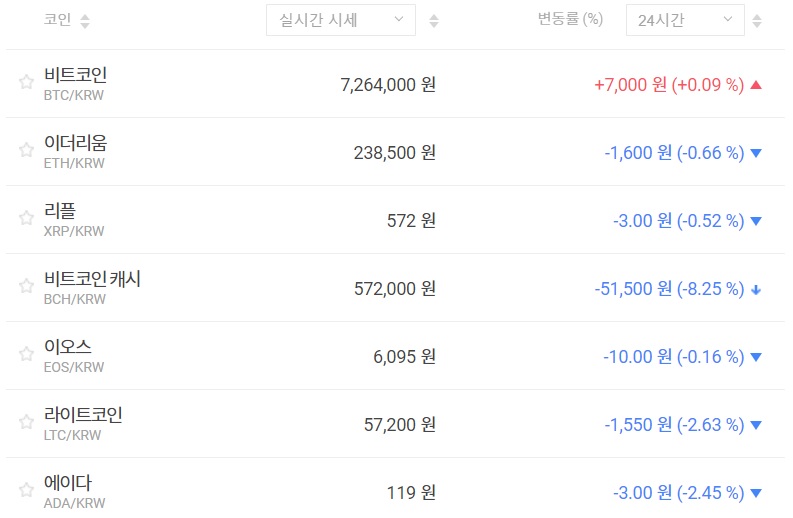This screenshot has height=518, width=793.
Task: Click the Litecoin star icon
Action: coord(26,422)
